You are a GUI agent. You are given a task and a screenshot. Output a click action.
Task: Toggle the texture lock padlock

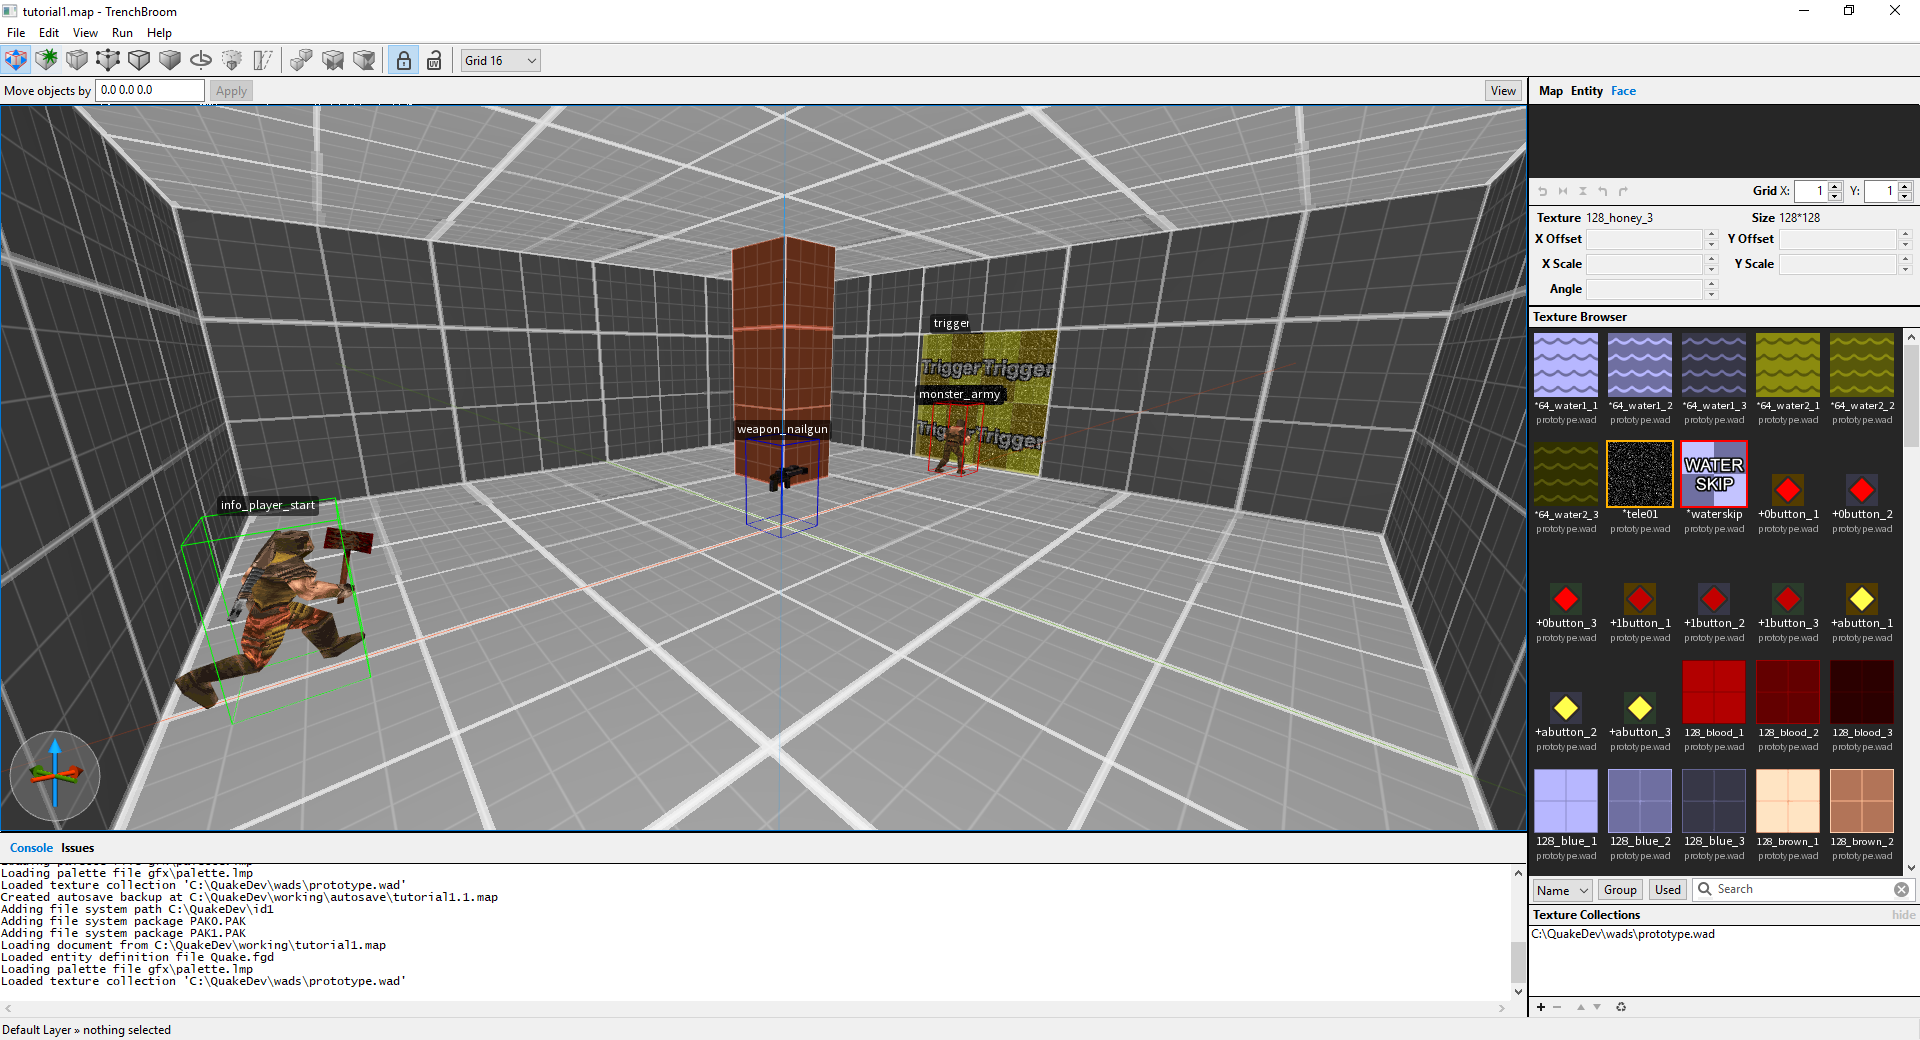[x=403, y=60]
